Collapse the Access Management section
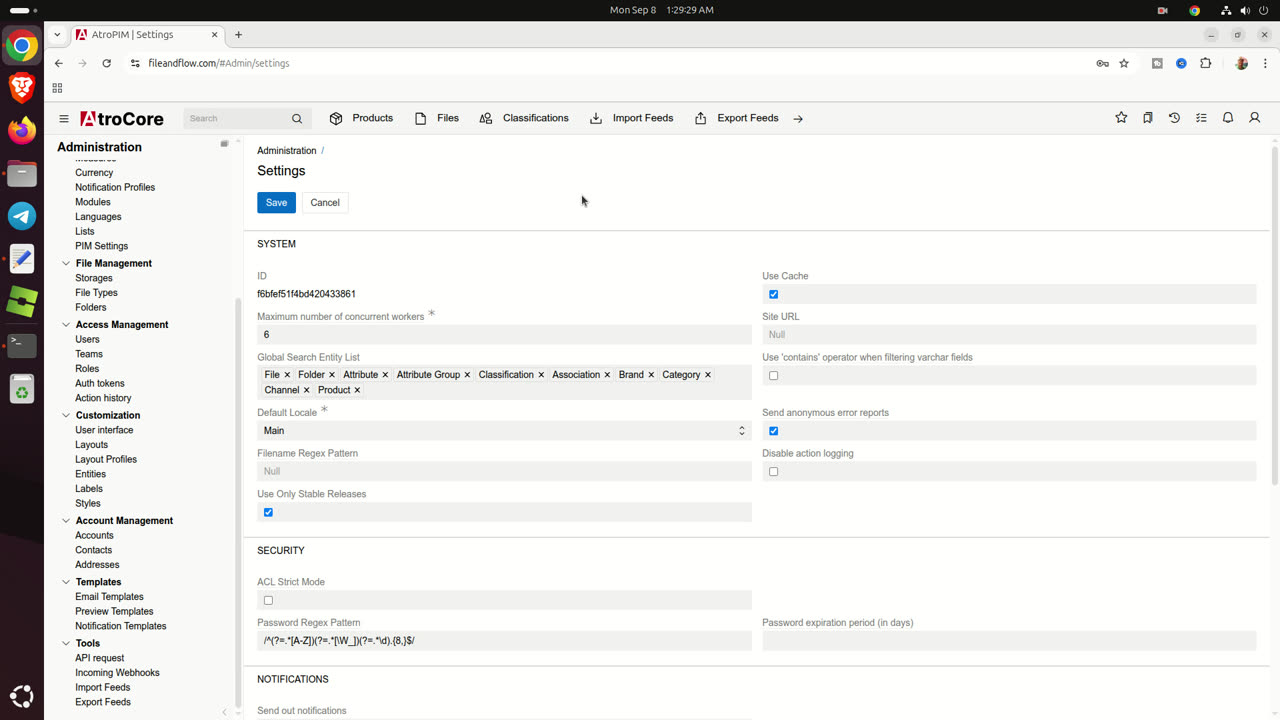This screenshot has width=1280, height=720. [x=66, y=325]
